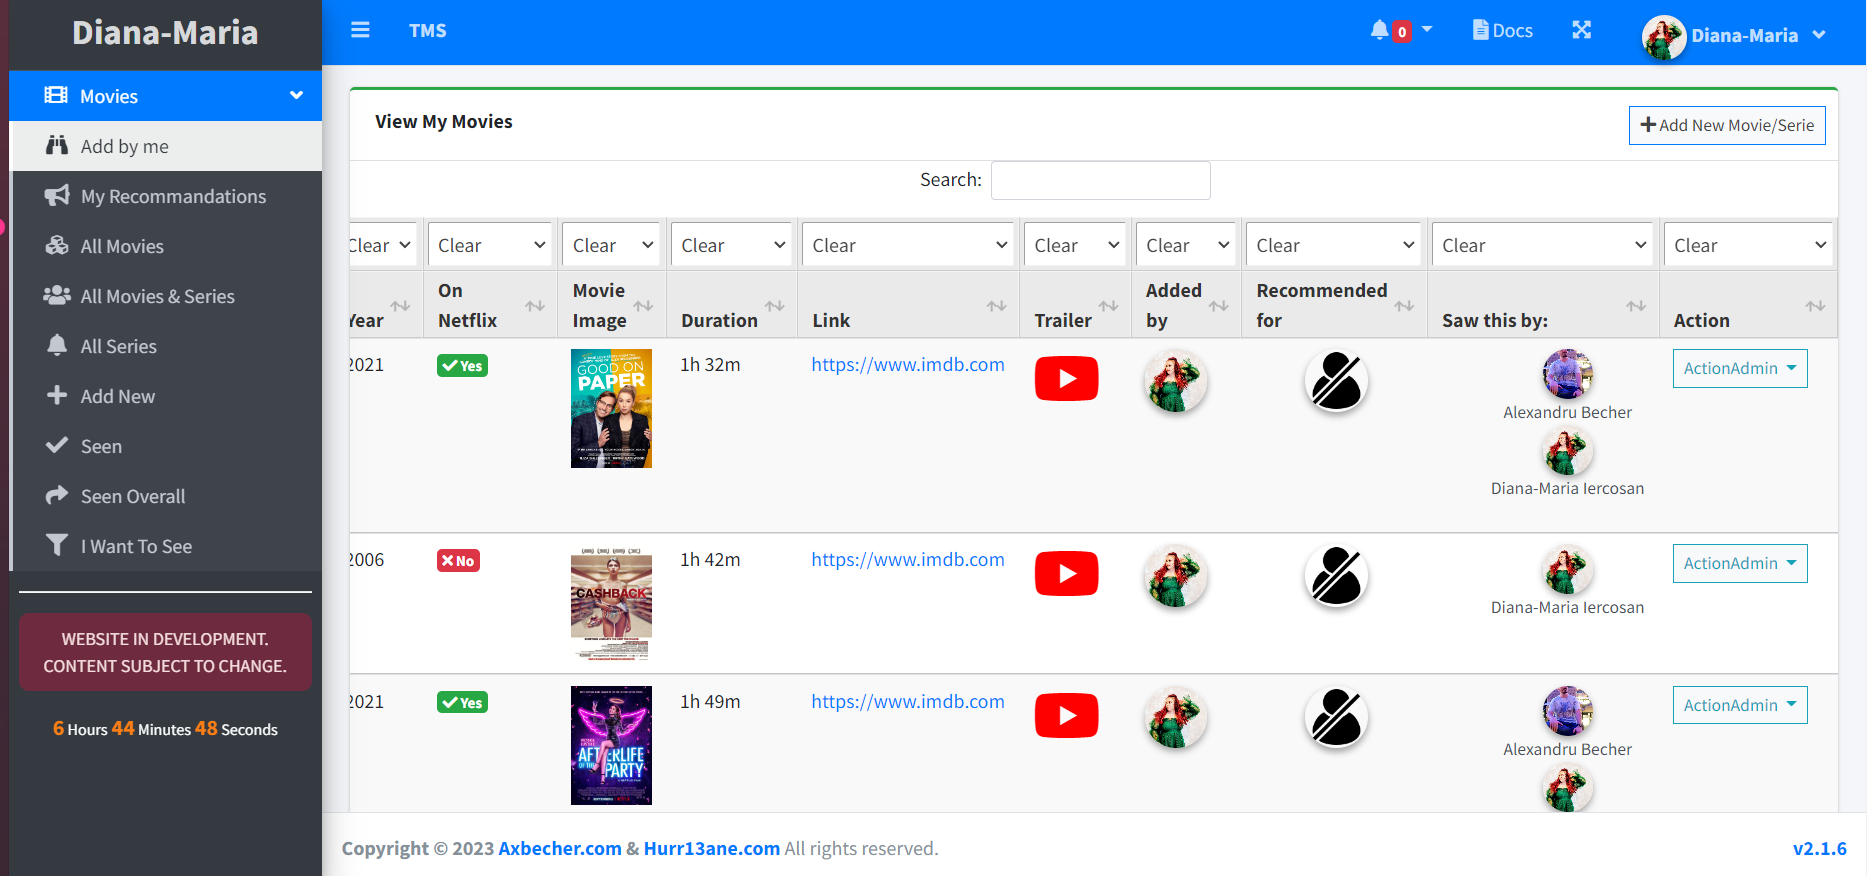
Task: Click into the Search input field
Action: pyautogui.click(x=1100, y=180)
